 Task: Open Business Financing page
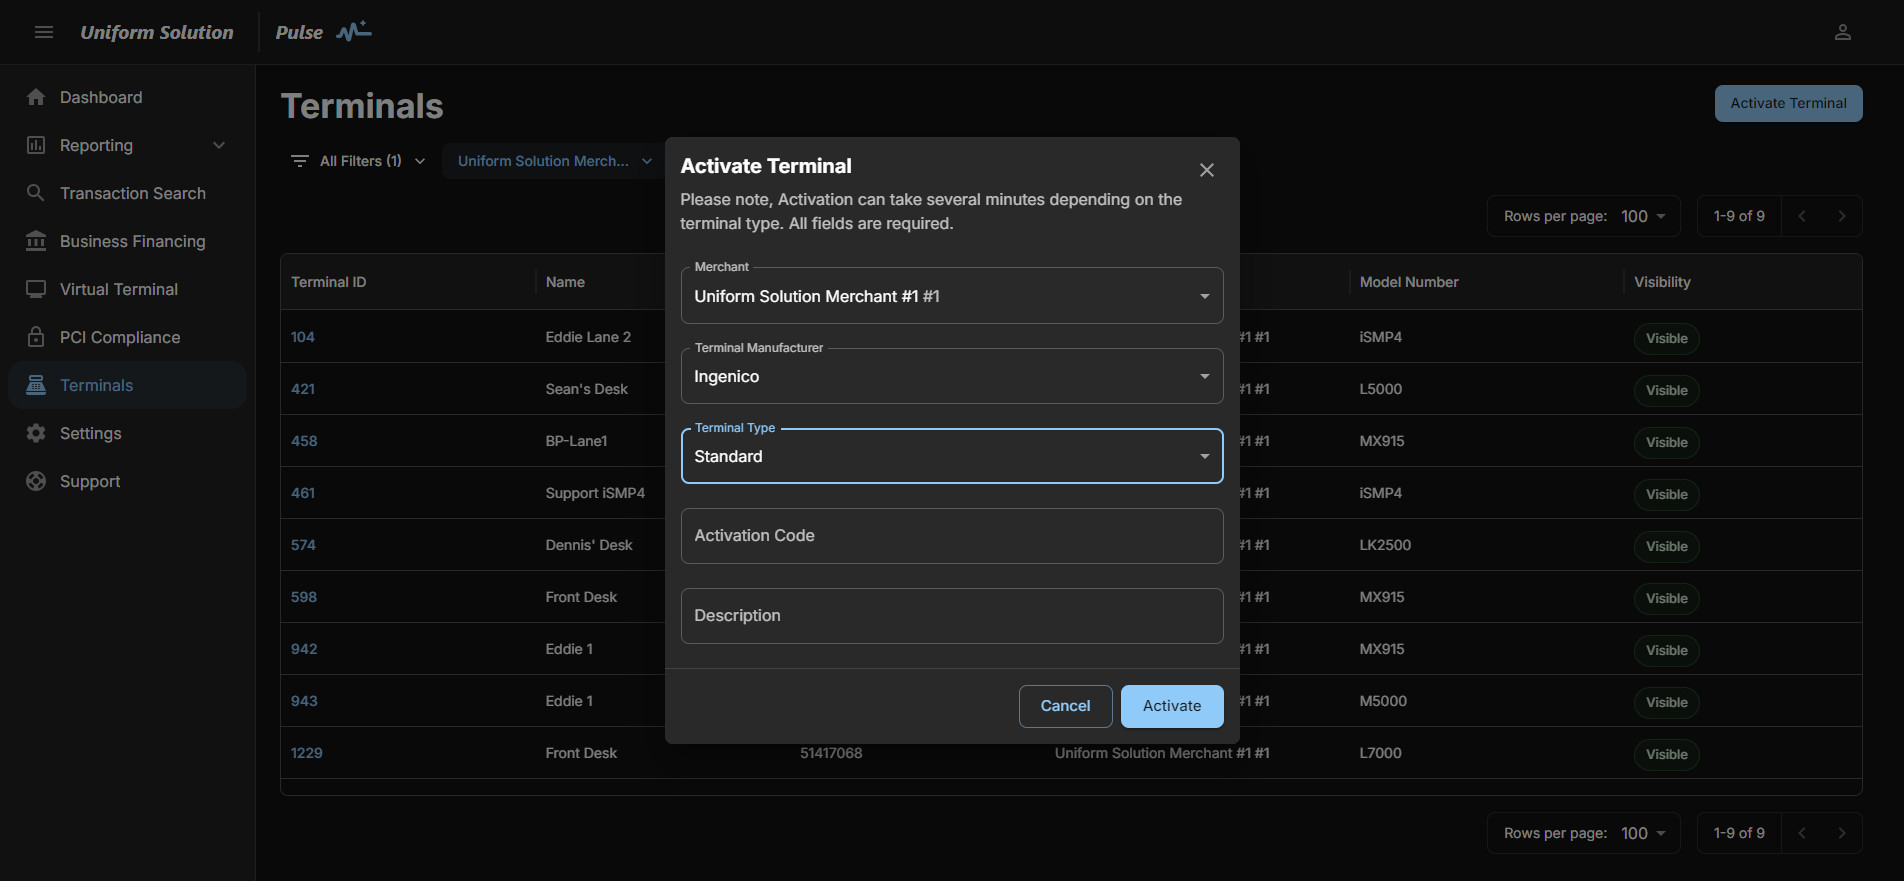tap(127, 241)
